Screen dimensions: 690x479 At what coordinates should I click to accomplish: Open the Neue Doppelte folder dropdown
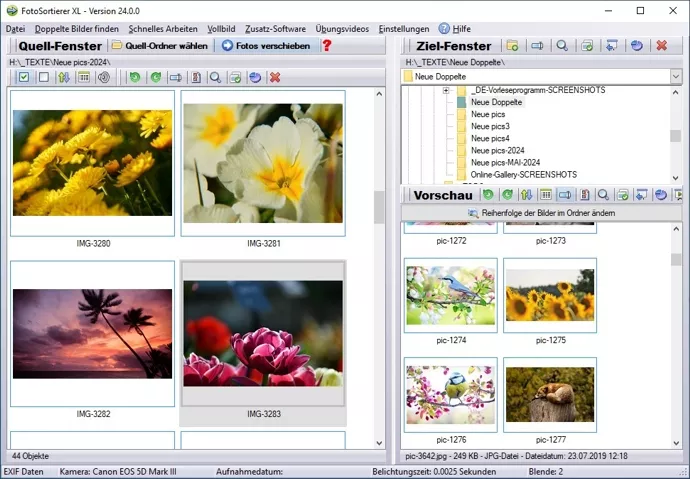pyautogui.click(x=677, y=76)
